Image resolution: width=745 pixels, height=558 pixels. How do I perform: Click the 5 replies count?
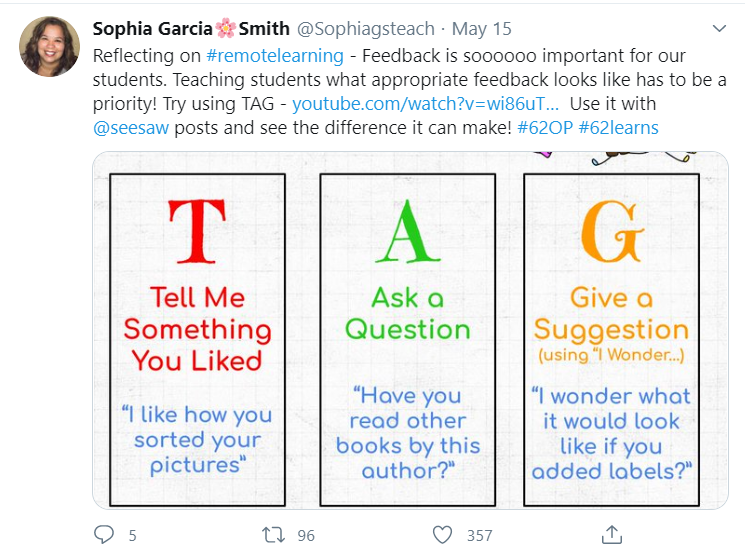tap(133, 536)
